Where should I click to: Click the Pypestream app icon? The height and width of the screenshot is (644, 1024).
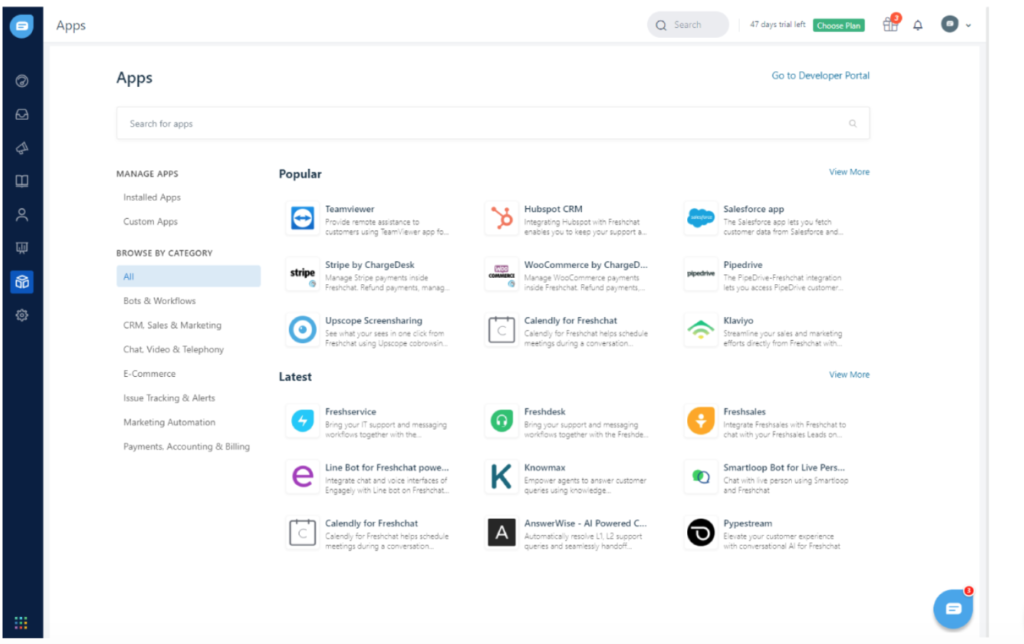[x=701, y=532]
